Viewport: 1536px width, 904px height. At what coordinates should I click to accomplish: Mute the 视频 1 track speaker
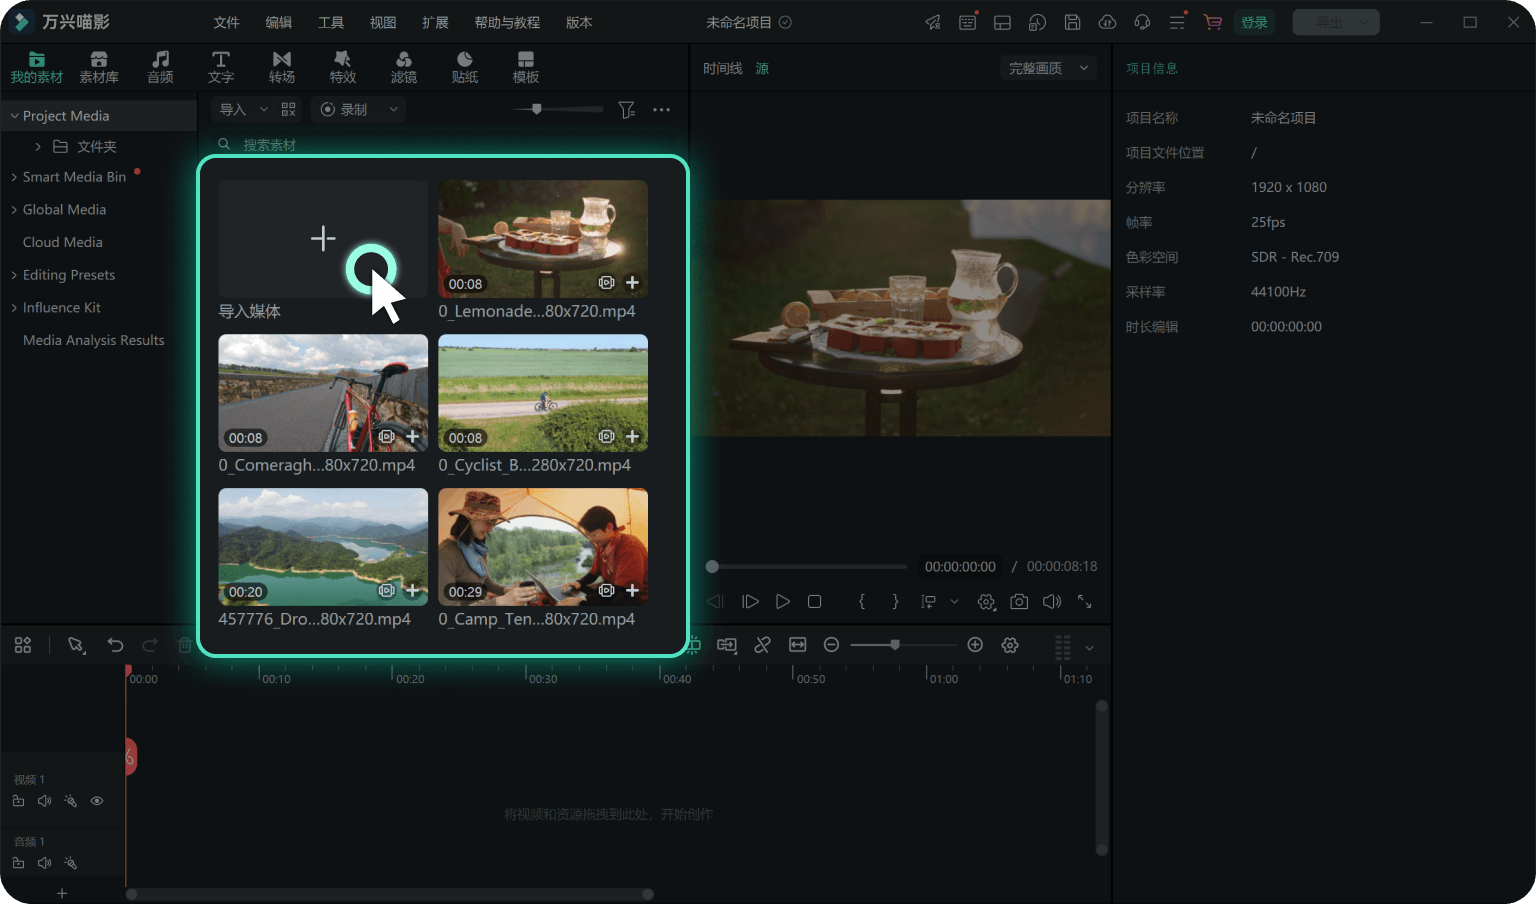44,801
